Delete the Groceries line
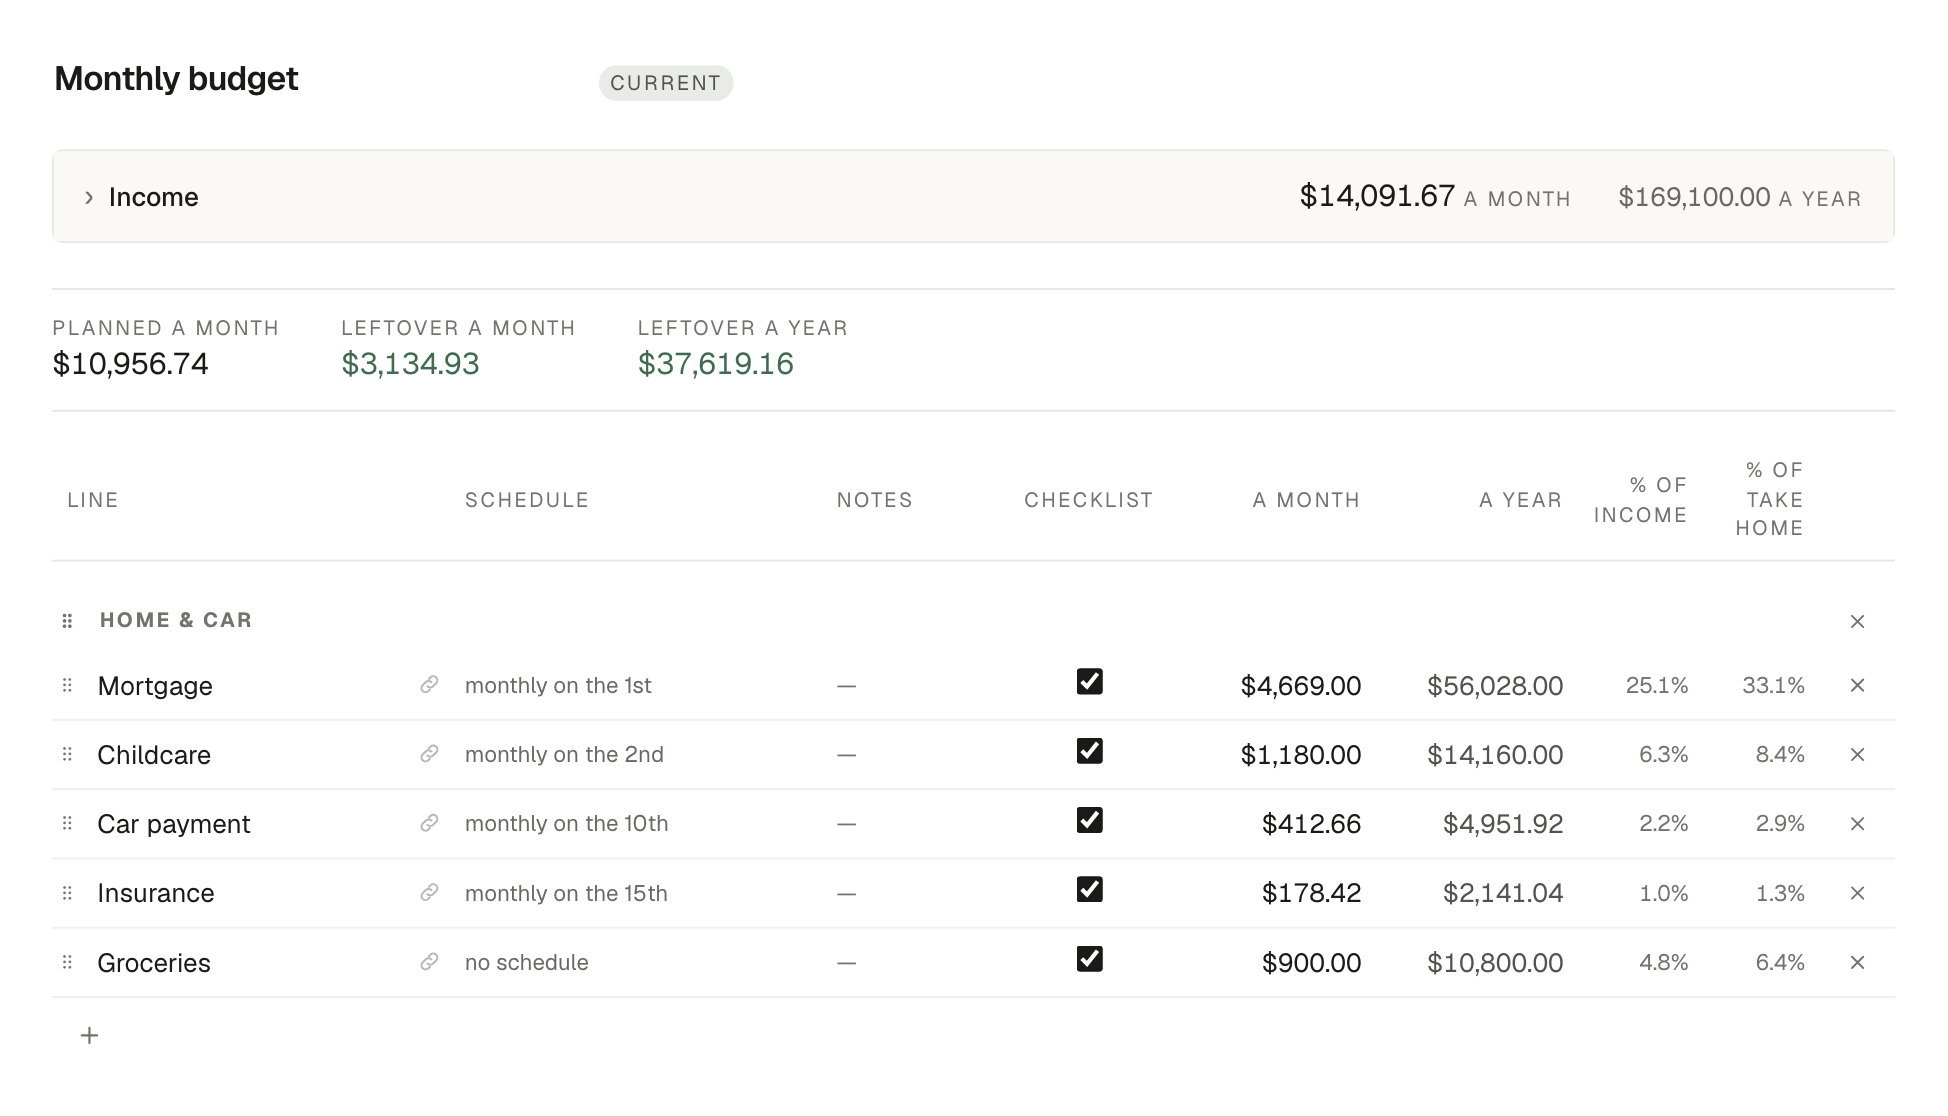Screen dimensions: 1948x1116 [x=1857, y=962]
